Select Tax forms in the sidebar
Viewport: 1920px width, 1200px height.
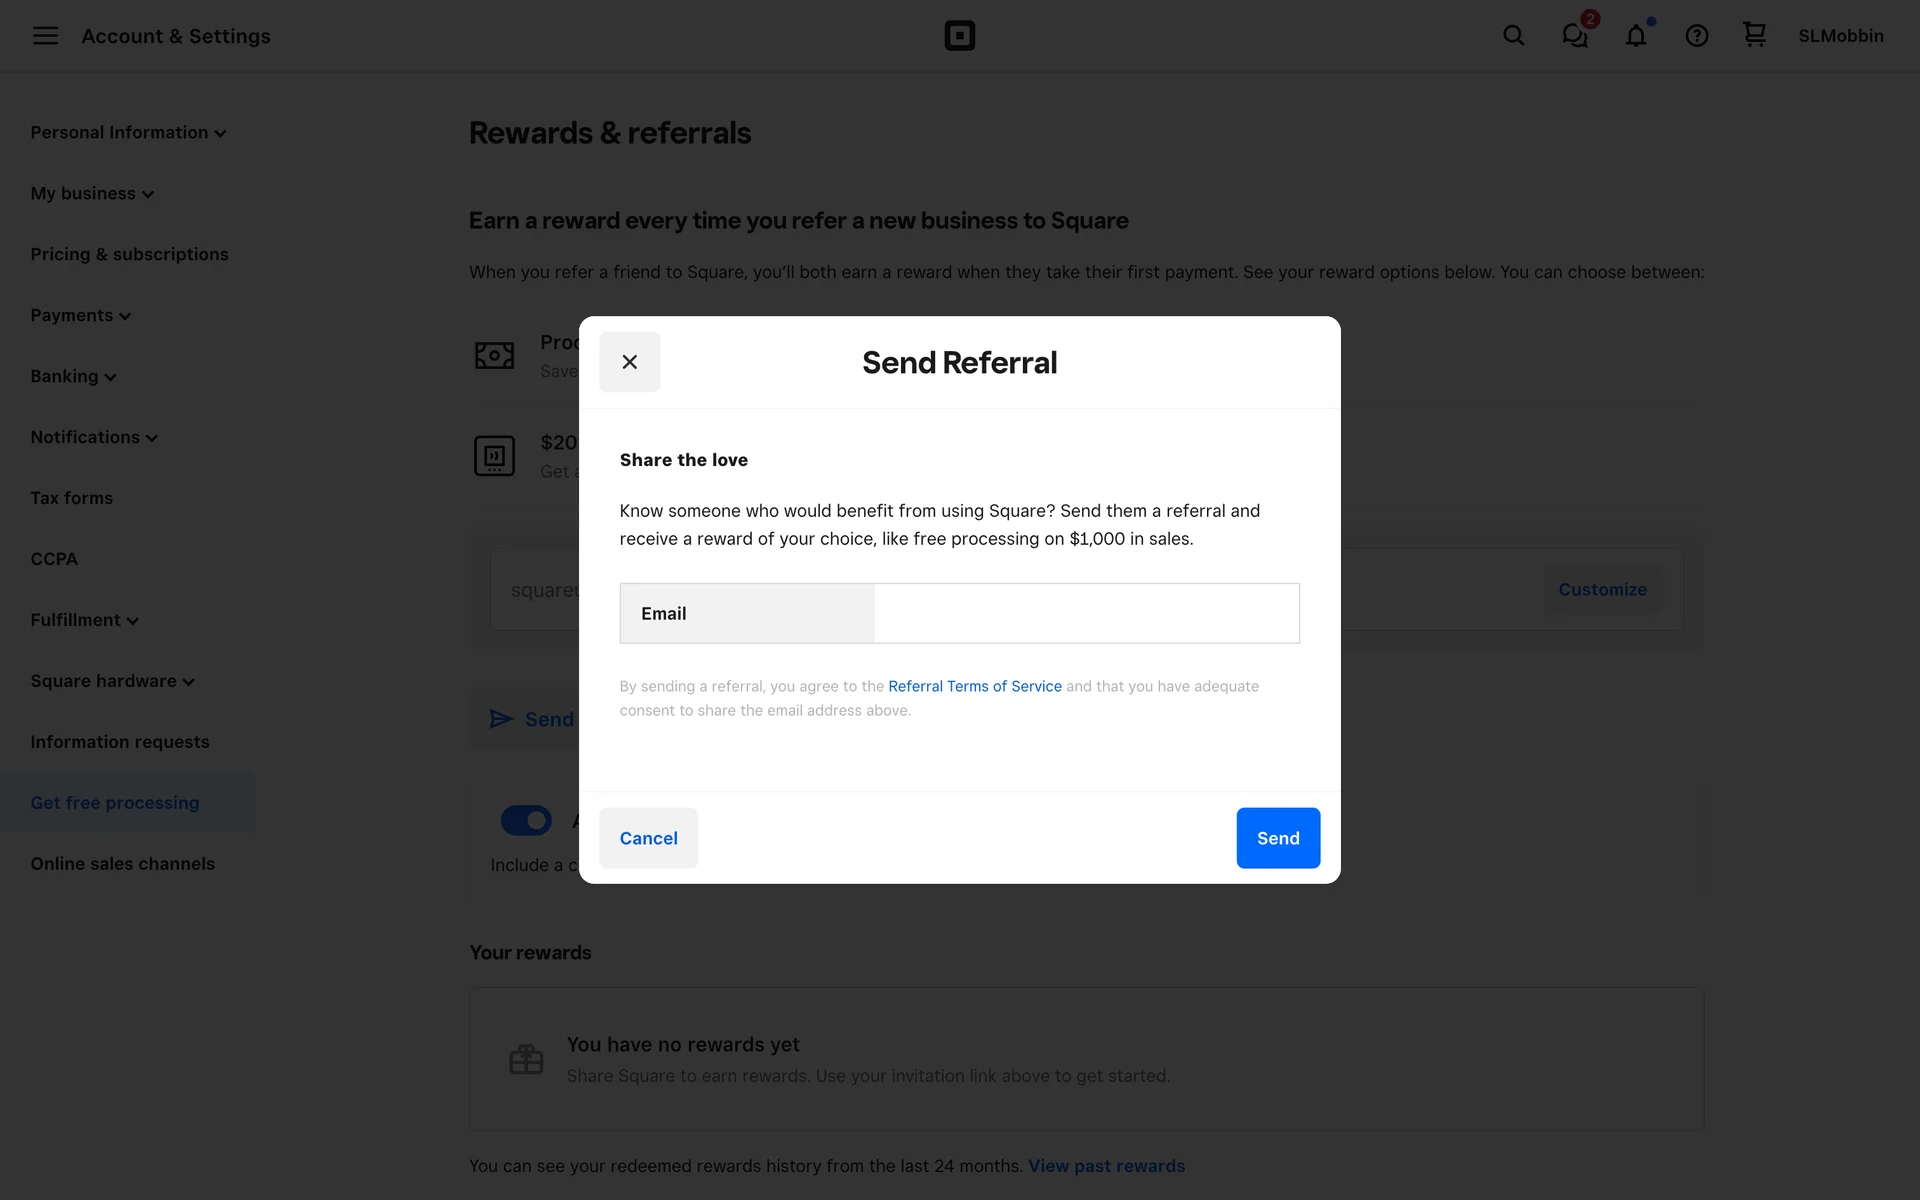[71, 498]
